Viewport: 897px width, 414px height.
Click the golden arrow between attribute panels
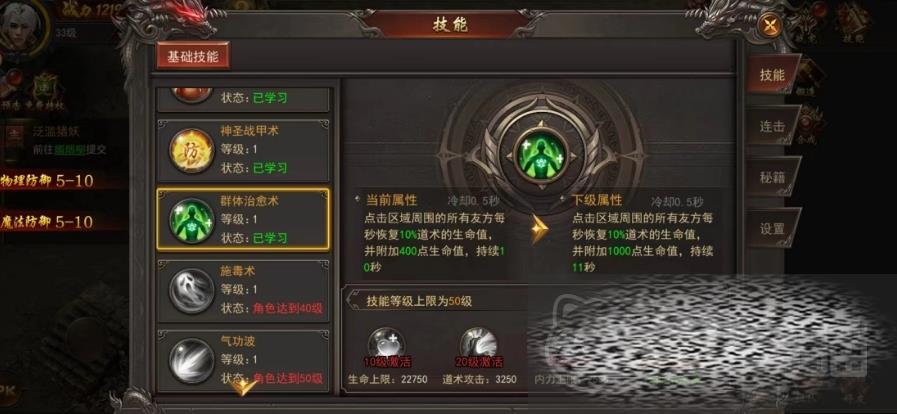(x=537, y=229)
